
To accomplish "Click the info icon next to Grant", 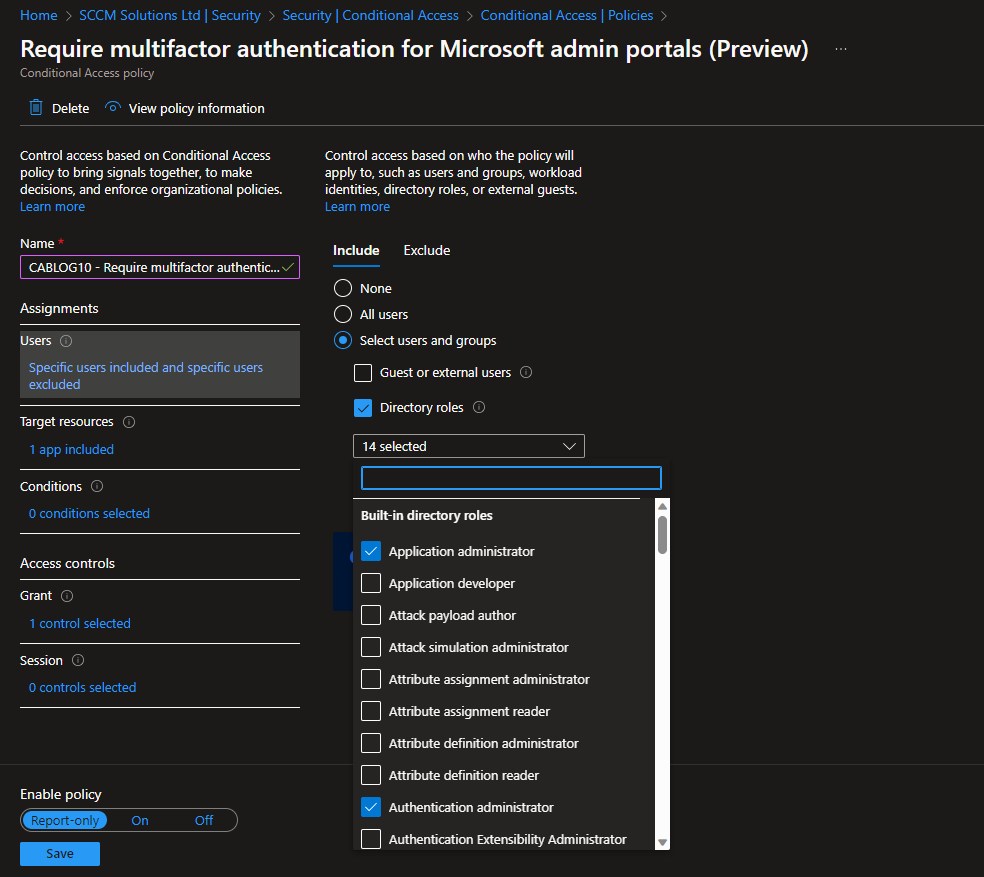I will click(67, 596).
